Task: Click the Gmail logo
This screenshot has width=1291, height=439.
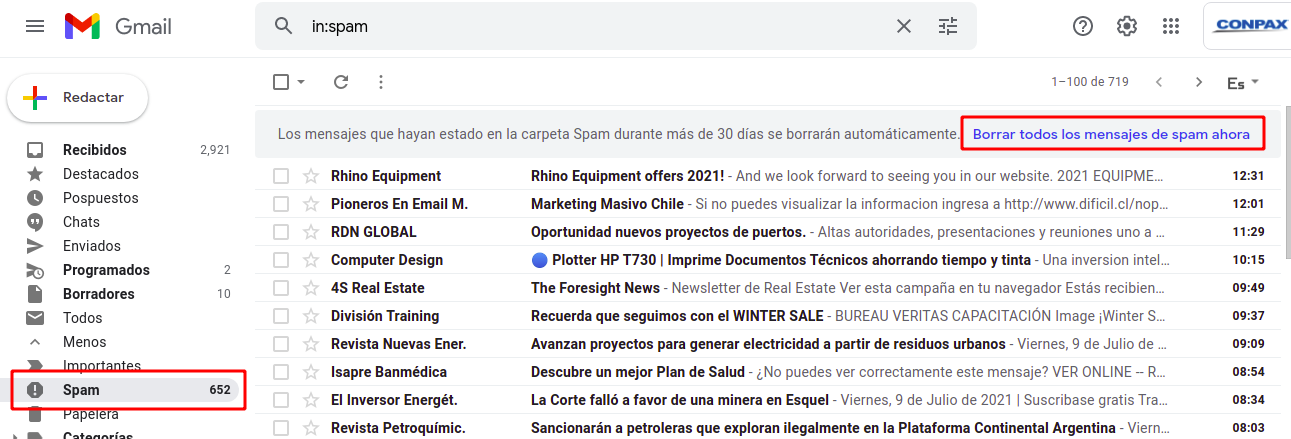Action: [120, 27]
